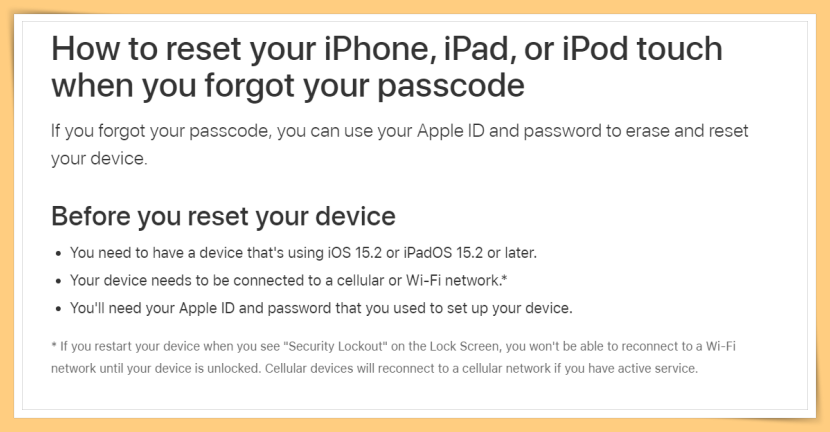
Task: Click the bullet about Apple ID and password
Action: click(321, 308)
